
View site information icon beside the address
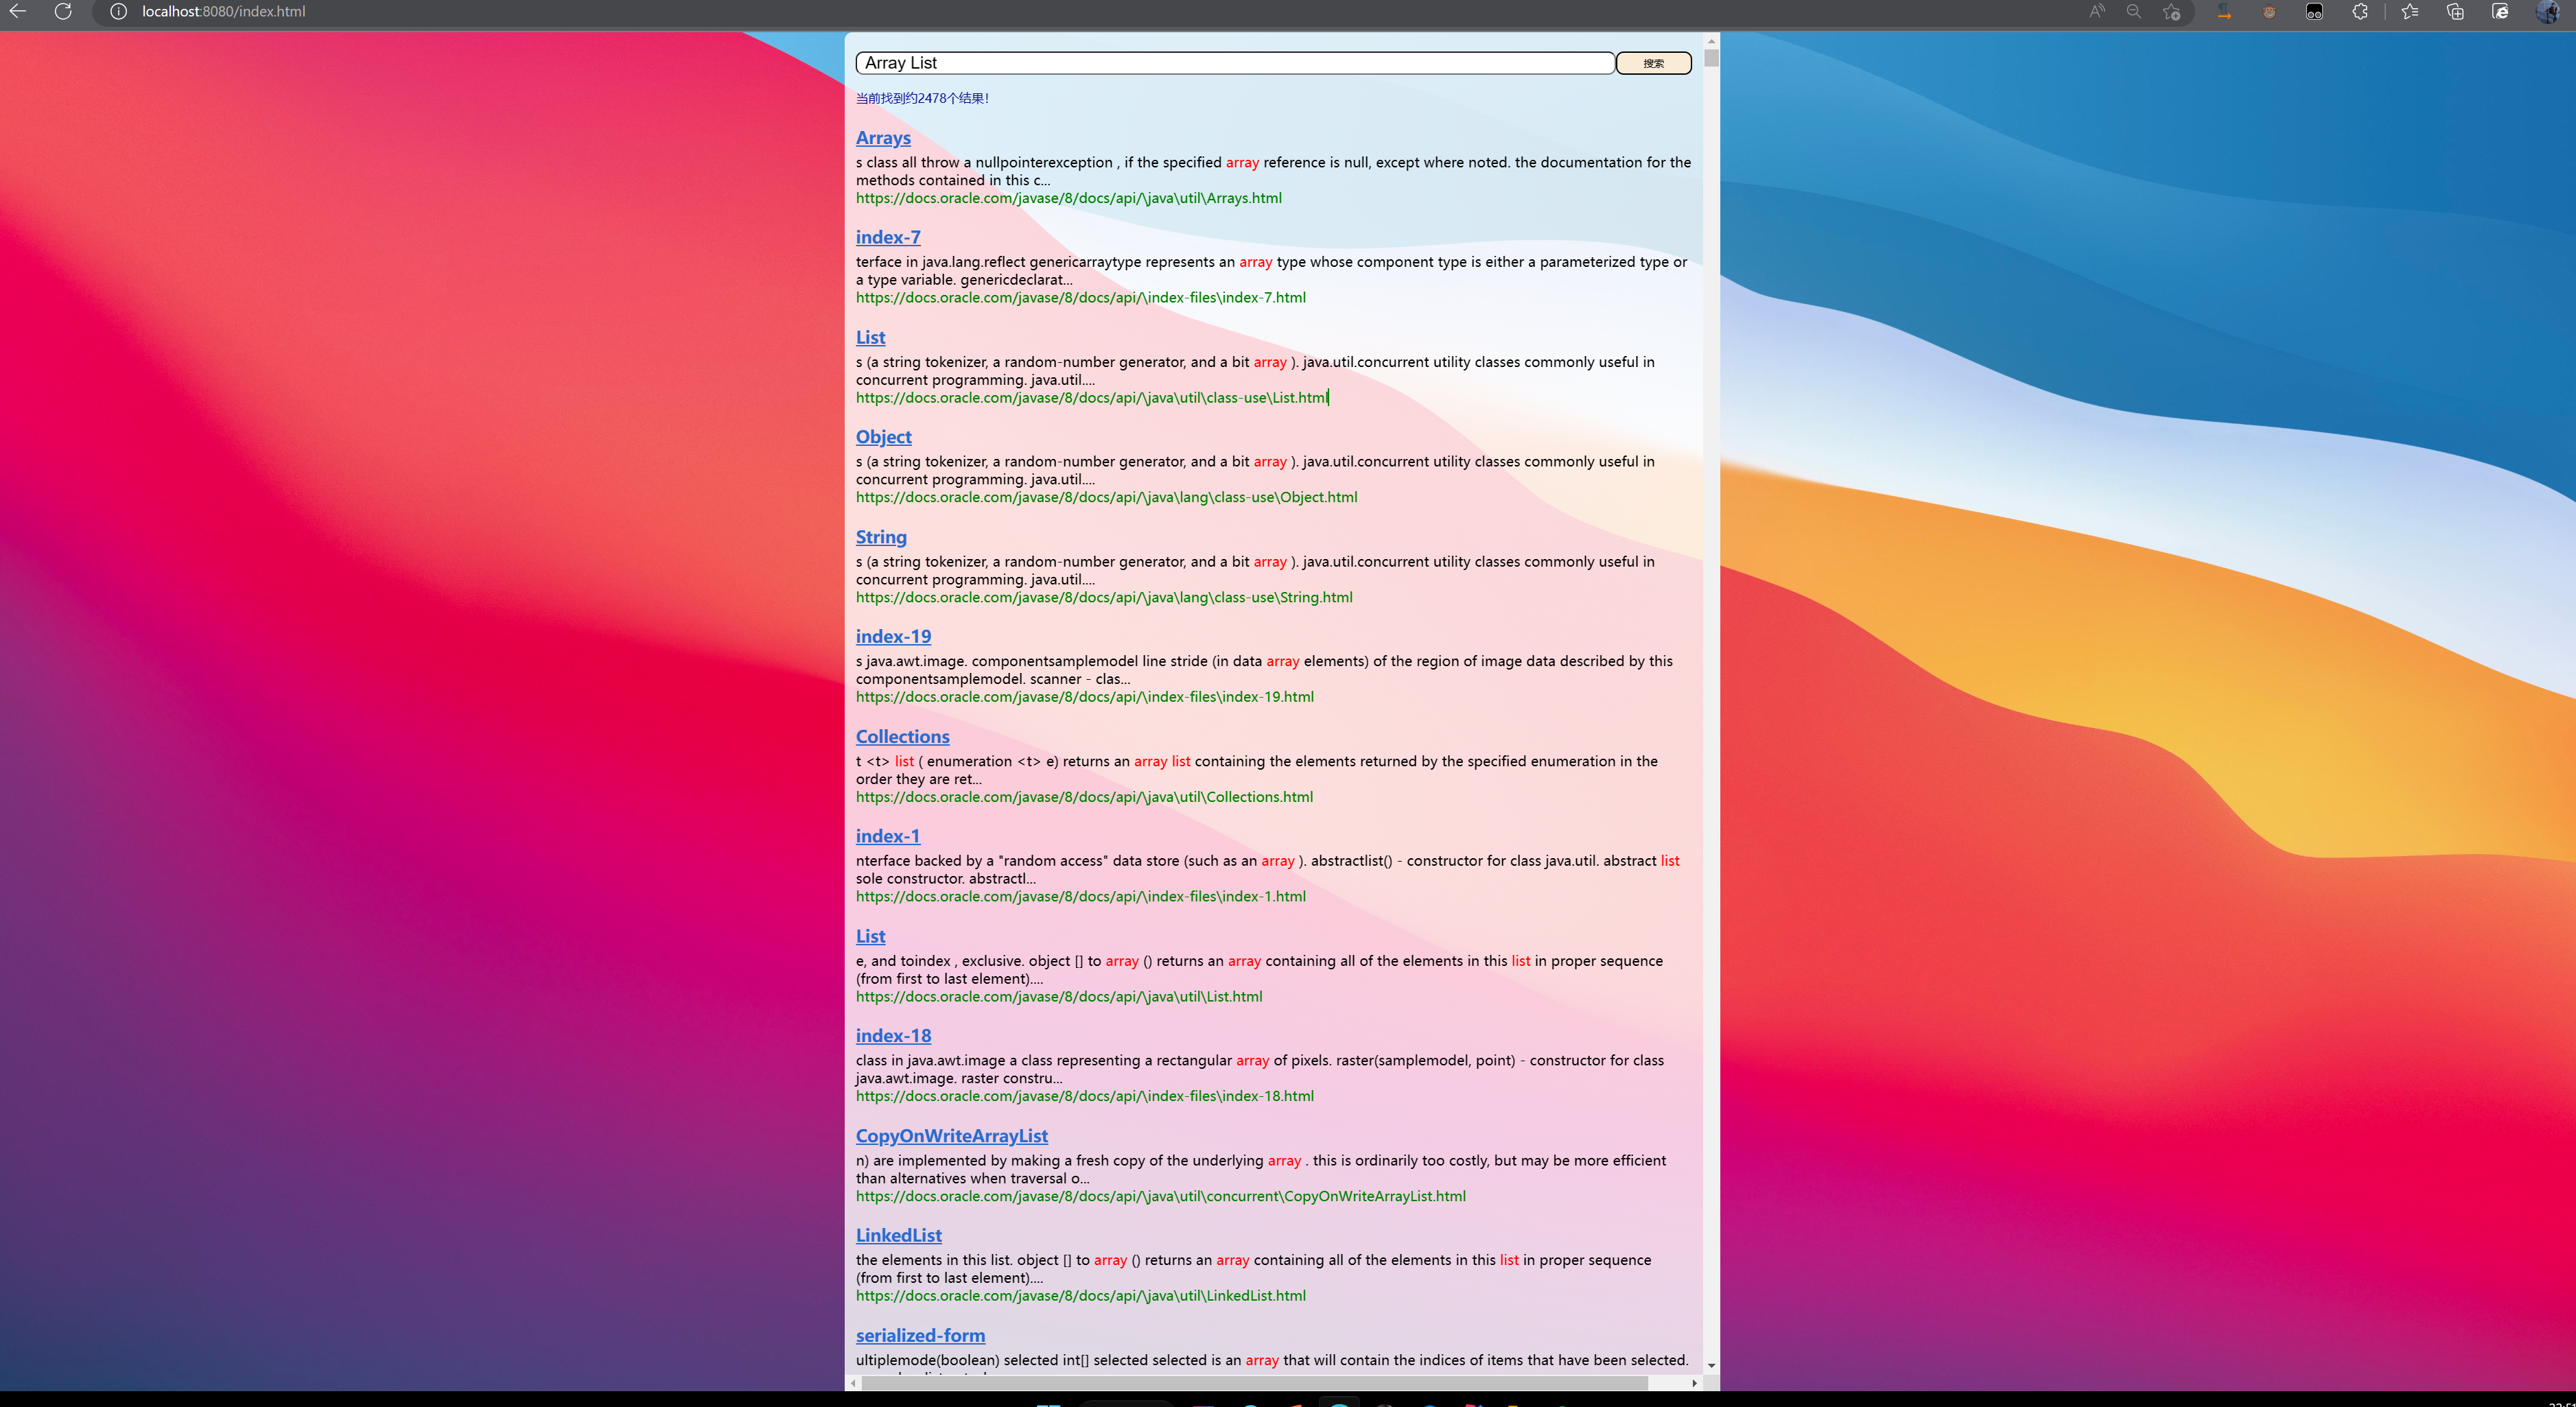(118, 12)
